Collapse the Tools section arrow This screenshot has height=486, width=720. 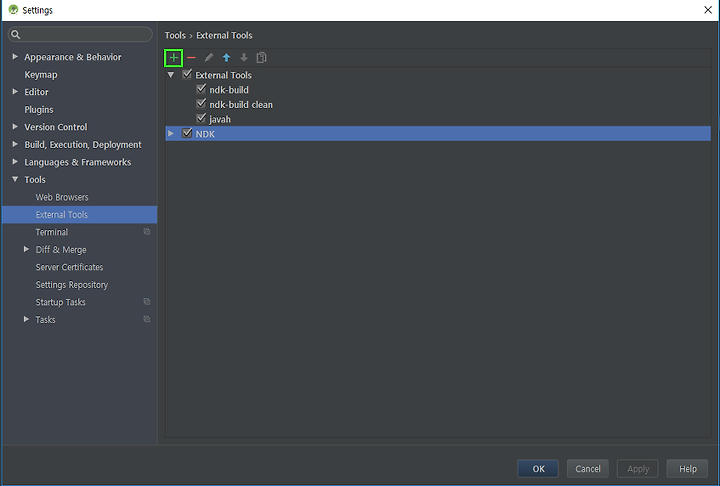tap(15, 179)
